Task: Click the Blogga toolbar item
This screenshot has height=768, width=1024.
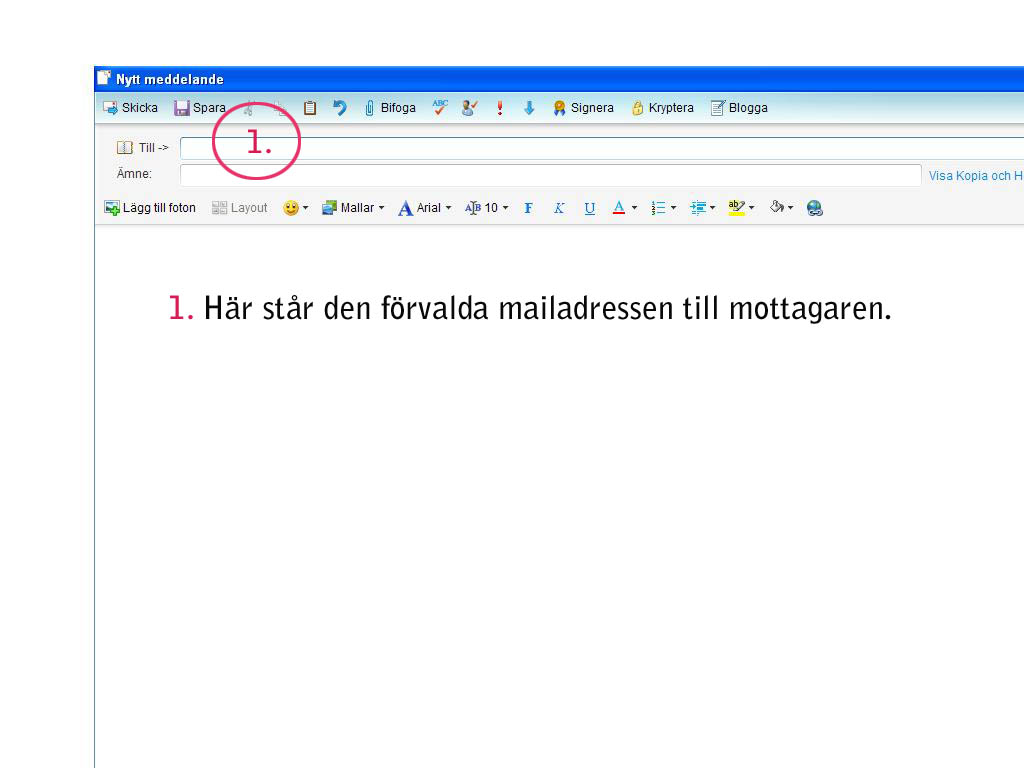Action: [x=739, y=108]
